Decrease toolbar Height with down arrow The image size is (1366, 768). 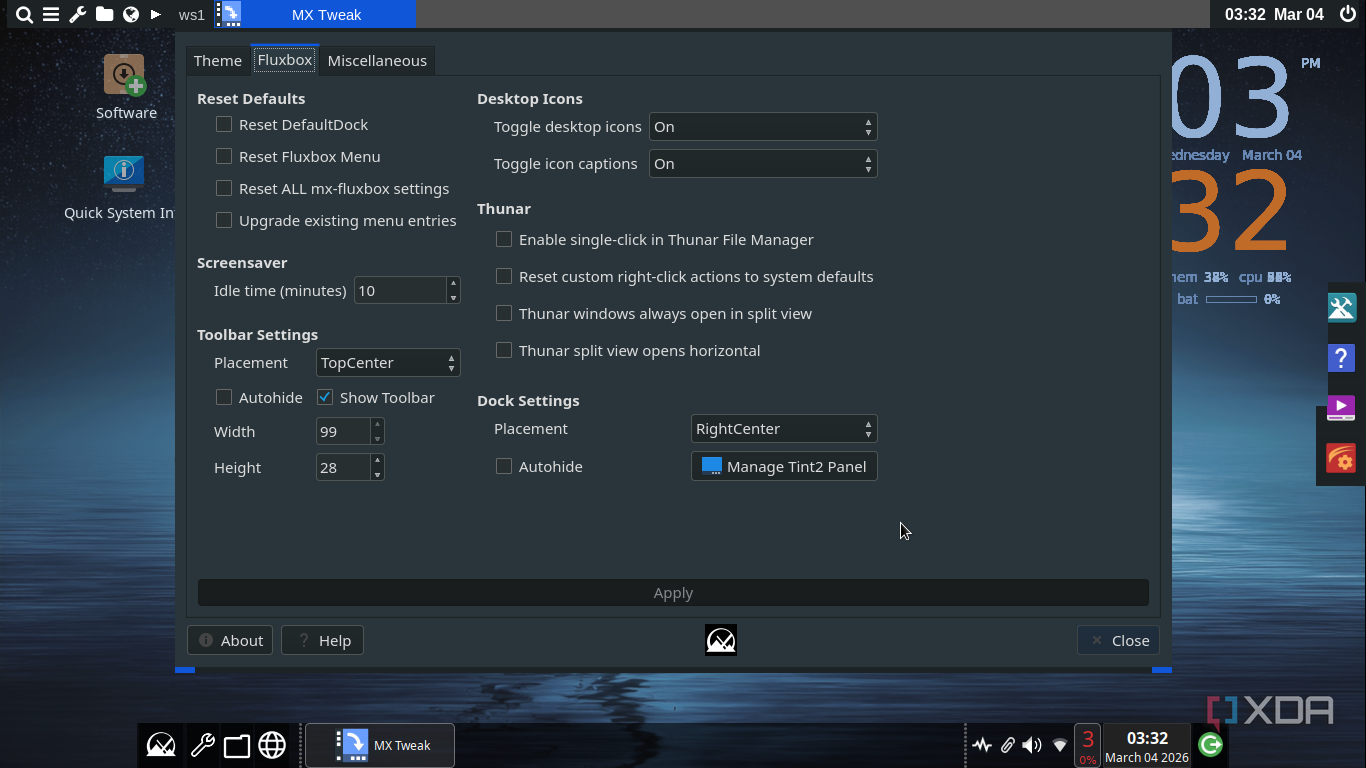tap(377, 474)
